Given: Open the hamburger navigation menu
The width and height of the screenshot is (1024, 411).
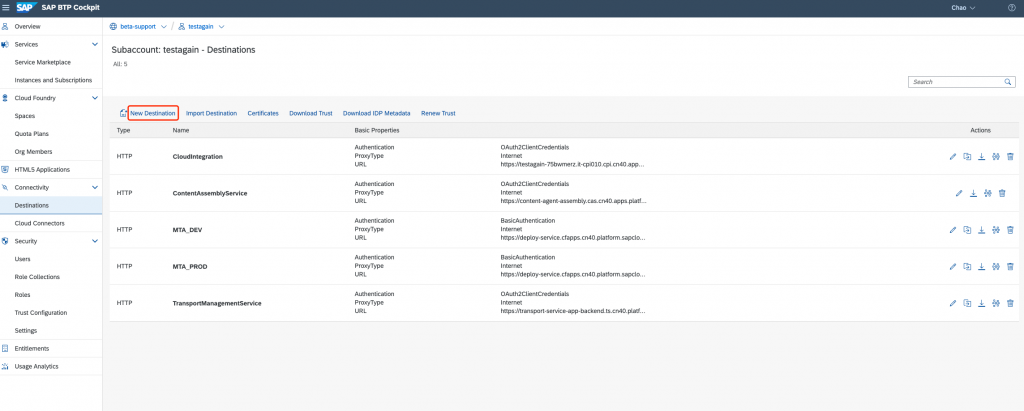Looking at the screenshot, I should coord(6,7).
